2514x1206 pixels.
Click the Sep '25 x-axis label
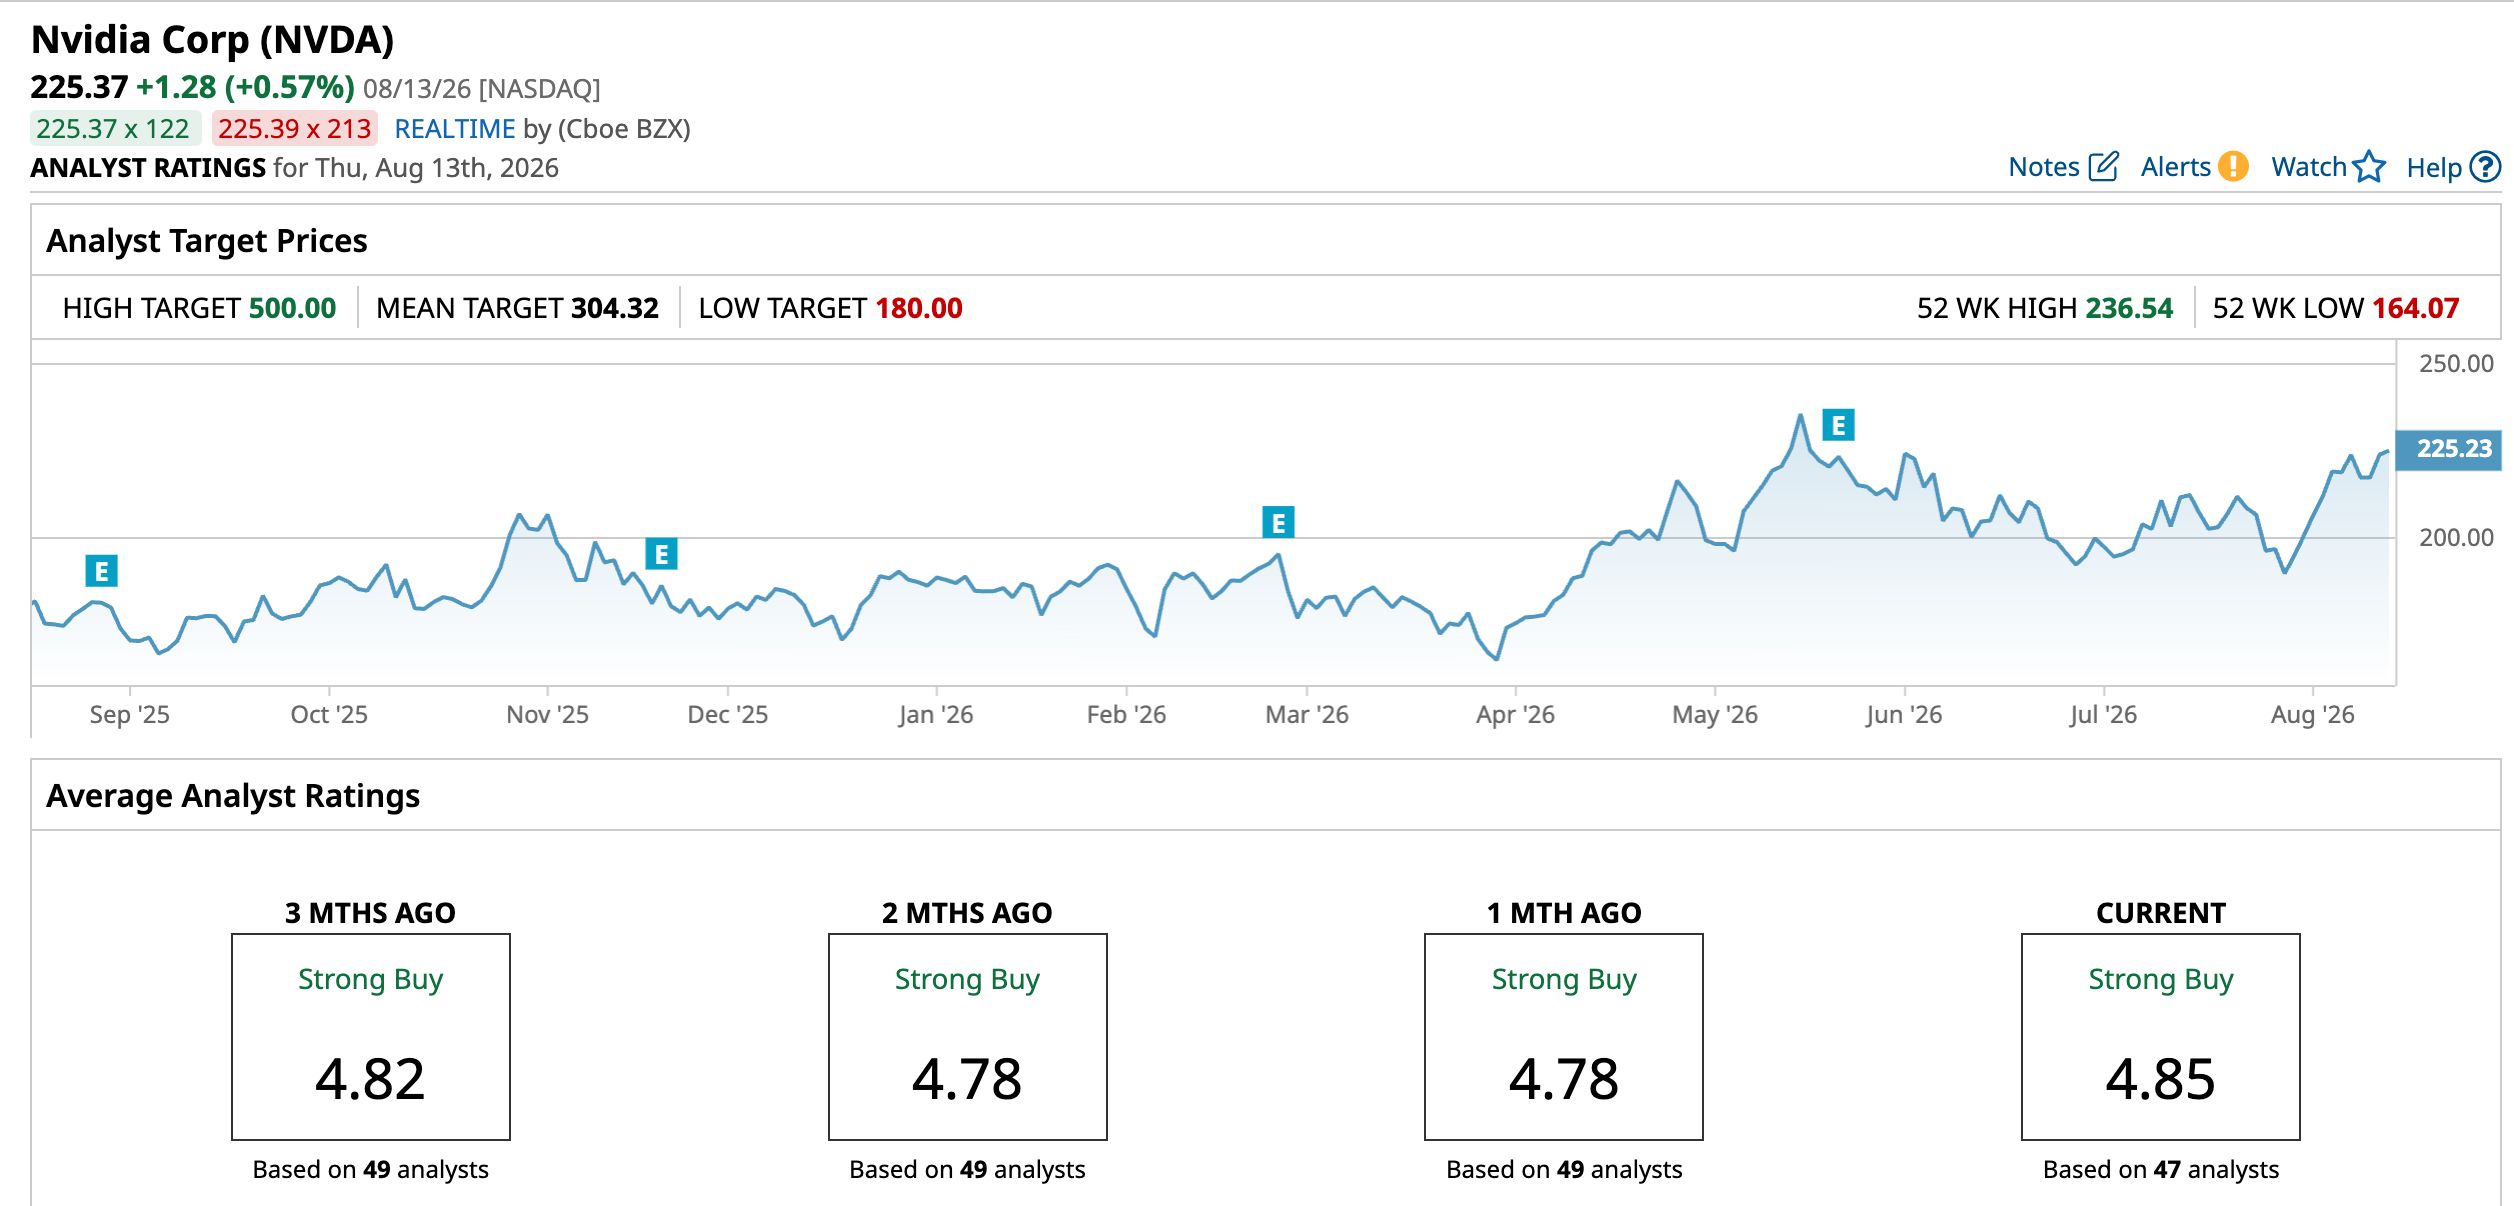130,715
